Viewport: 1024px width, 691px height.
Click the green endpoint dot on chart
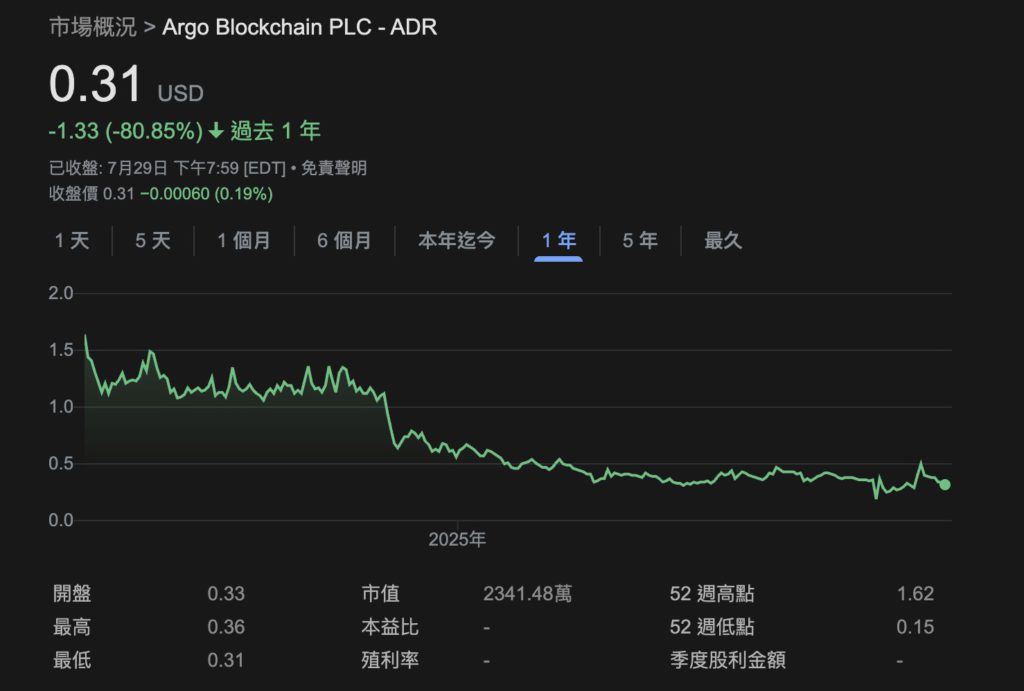pos(945,485)
